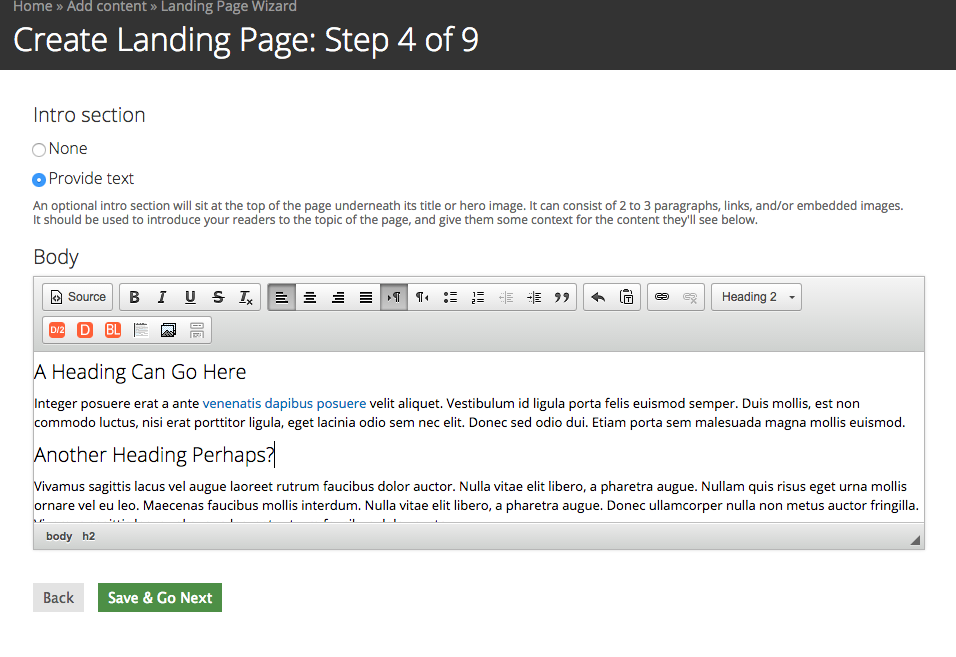
Task: Center-align the text
Action: click(x=310, y=297)
